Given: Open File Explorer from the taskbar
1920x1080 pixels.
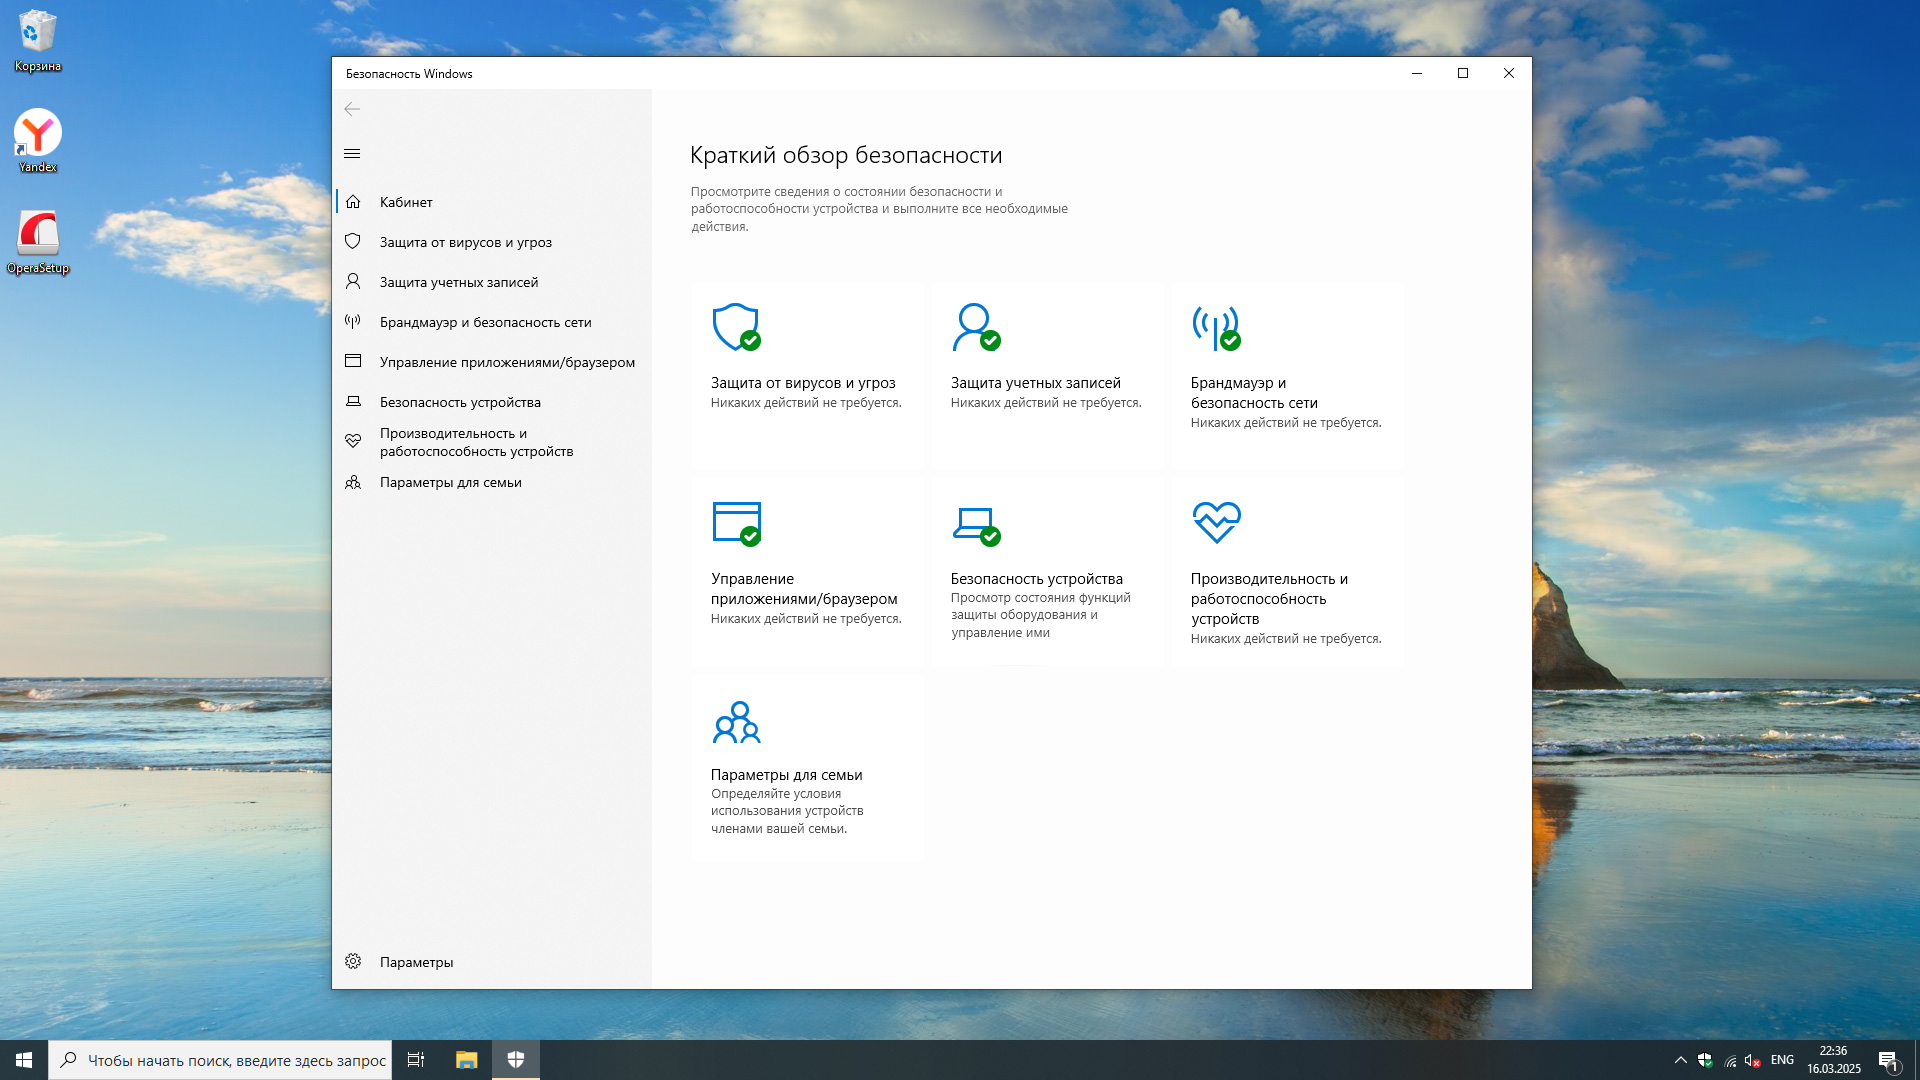Looking at the screenshot, I should (466, 1060).
